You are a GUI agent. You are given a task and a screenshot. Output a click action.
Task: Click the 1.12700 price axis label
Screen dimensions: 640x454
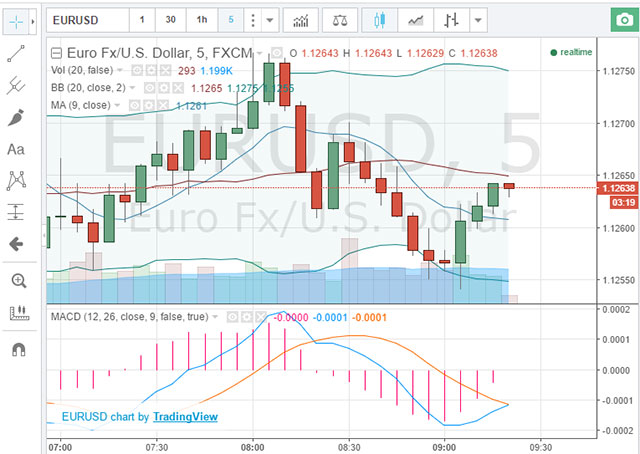tap(619, 124)
